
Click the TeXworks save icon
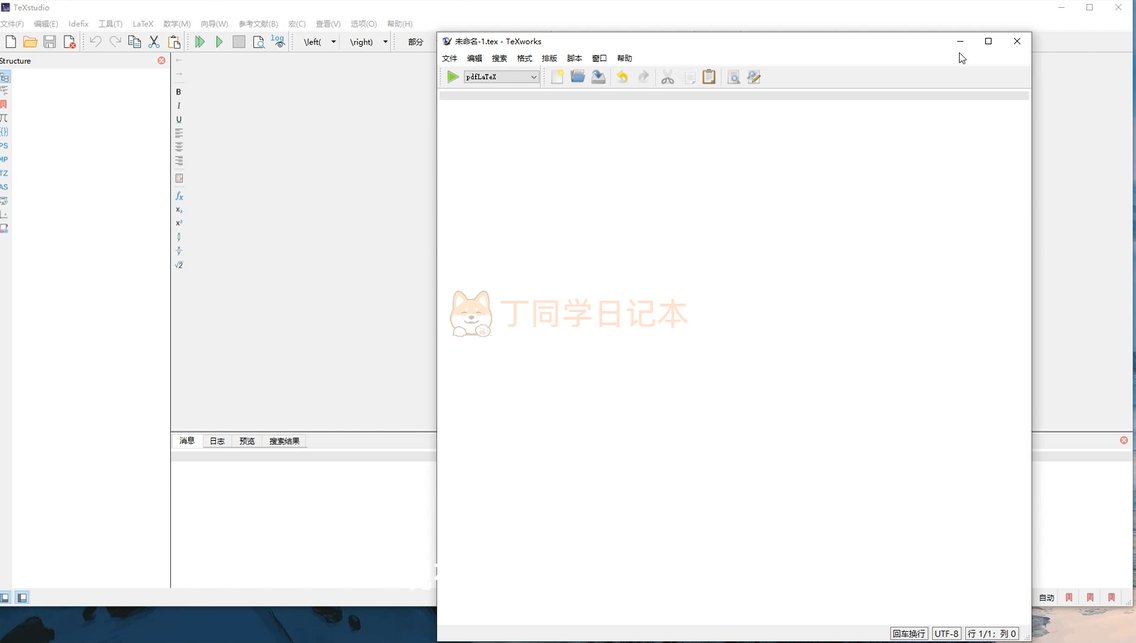pos(598,77)
